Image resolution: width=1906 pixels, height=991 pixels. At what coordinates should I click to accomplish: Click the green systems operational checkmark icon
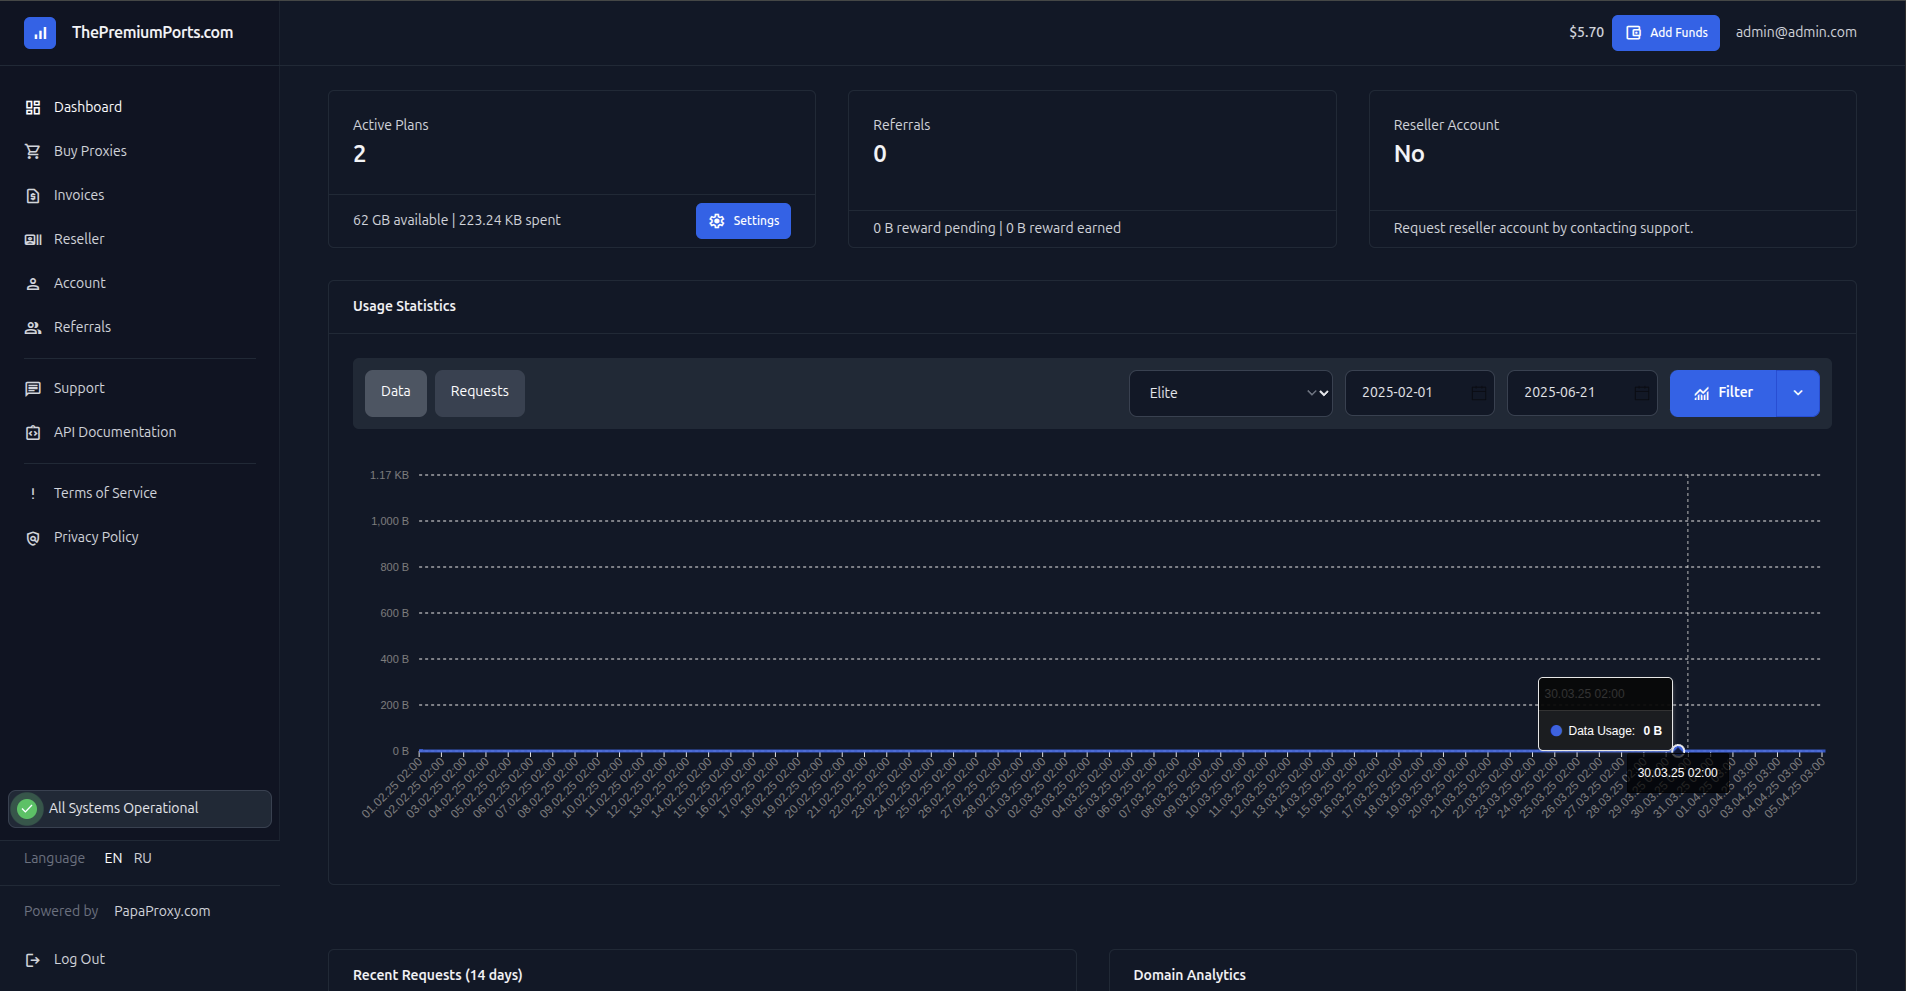click(28, 808)
